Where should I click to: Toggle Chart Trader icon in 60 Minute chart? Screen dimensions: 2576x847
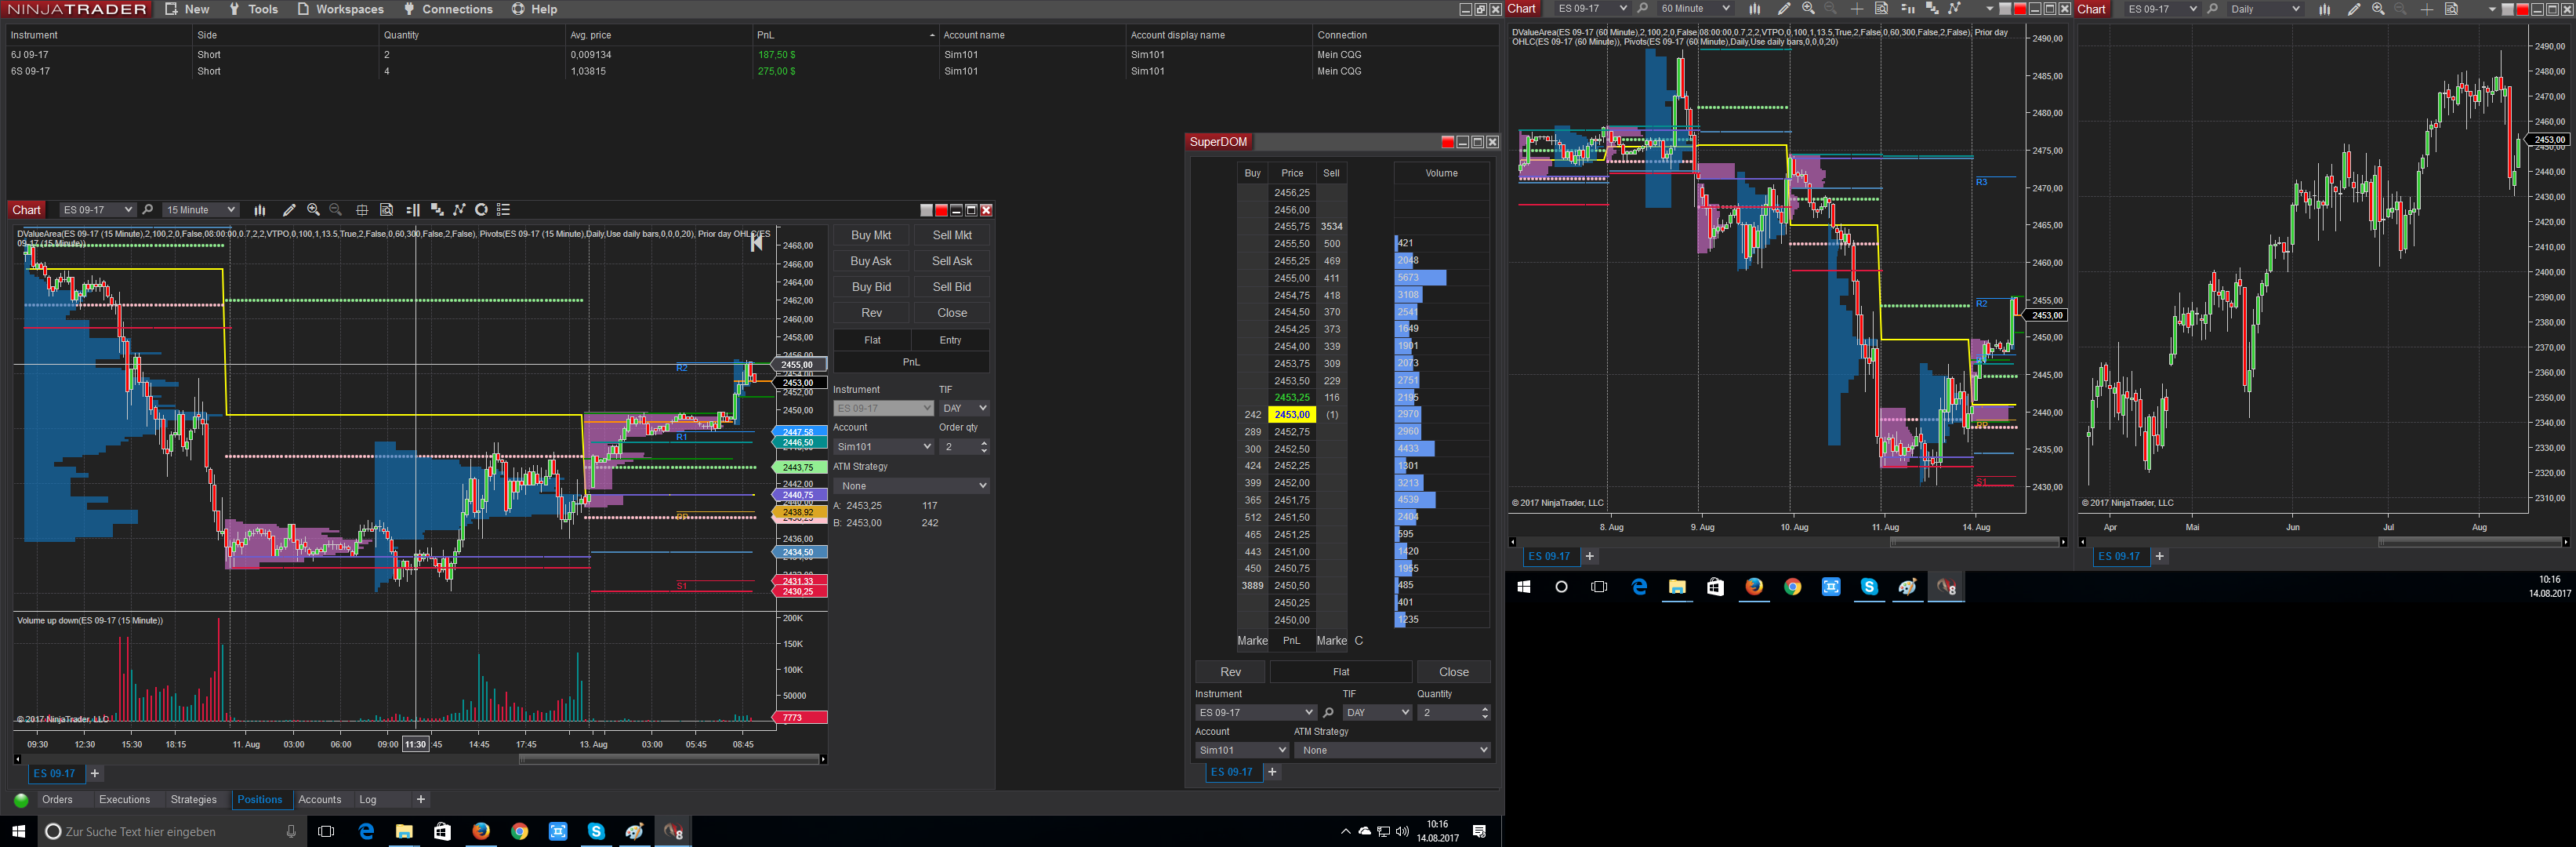pos(1907,9)
